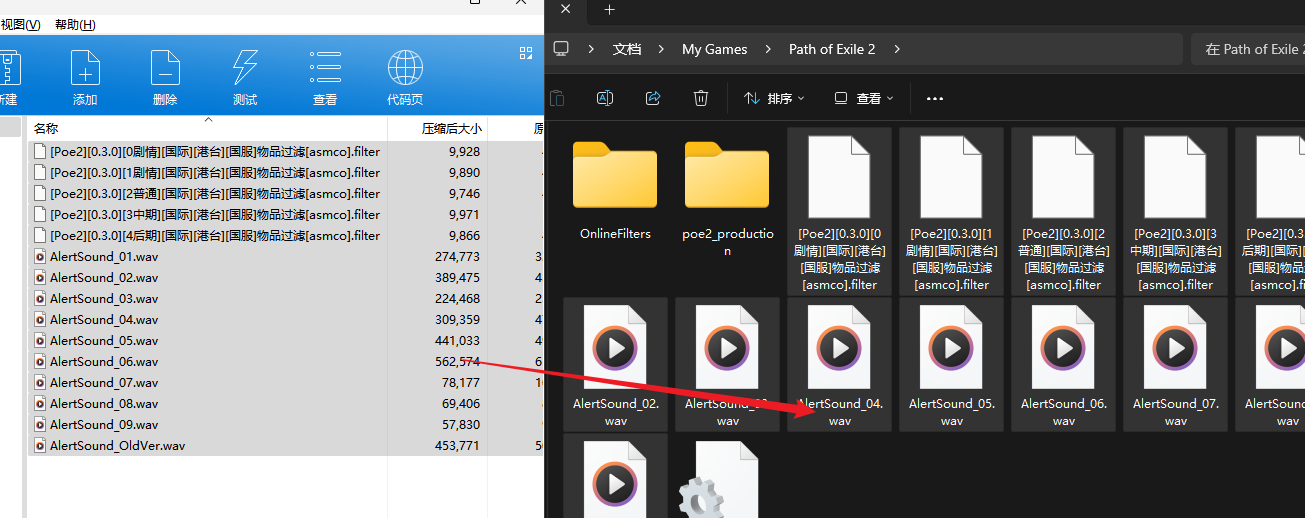1305x518 pixels.
Task: Open a new Explorer tab with plus button
Action: point(609,10)
